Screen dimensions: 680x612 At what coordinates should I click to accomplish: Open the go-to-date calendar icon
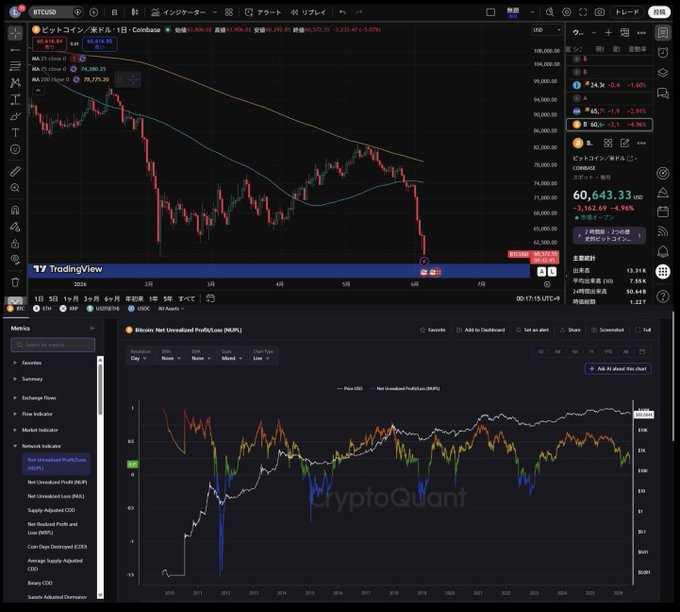[x=210, y=298]
